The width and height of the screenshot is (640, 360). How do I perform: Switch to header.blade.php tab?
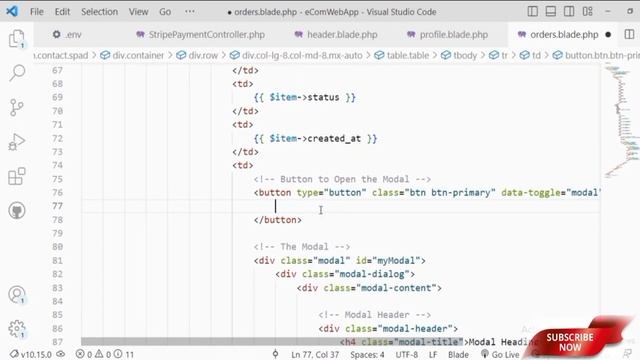pyautogui.click(x=336, y=35)
